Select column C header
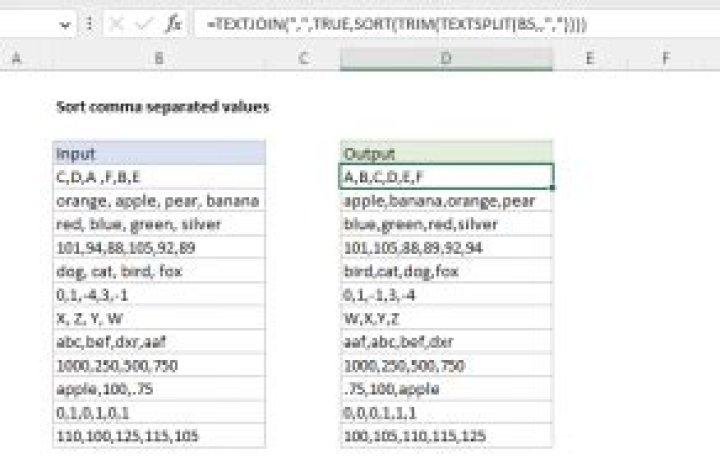Screen dimensions: 720x471 [x=303, y=60]
